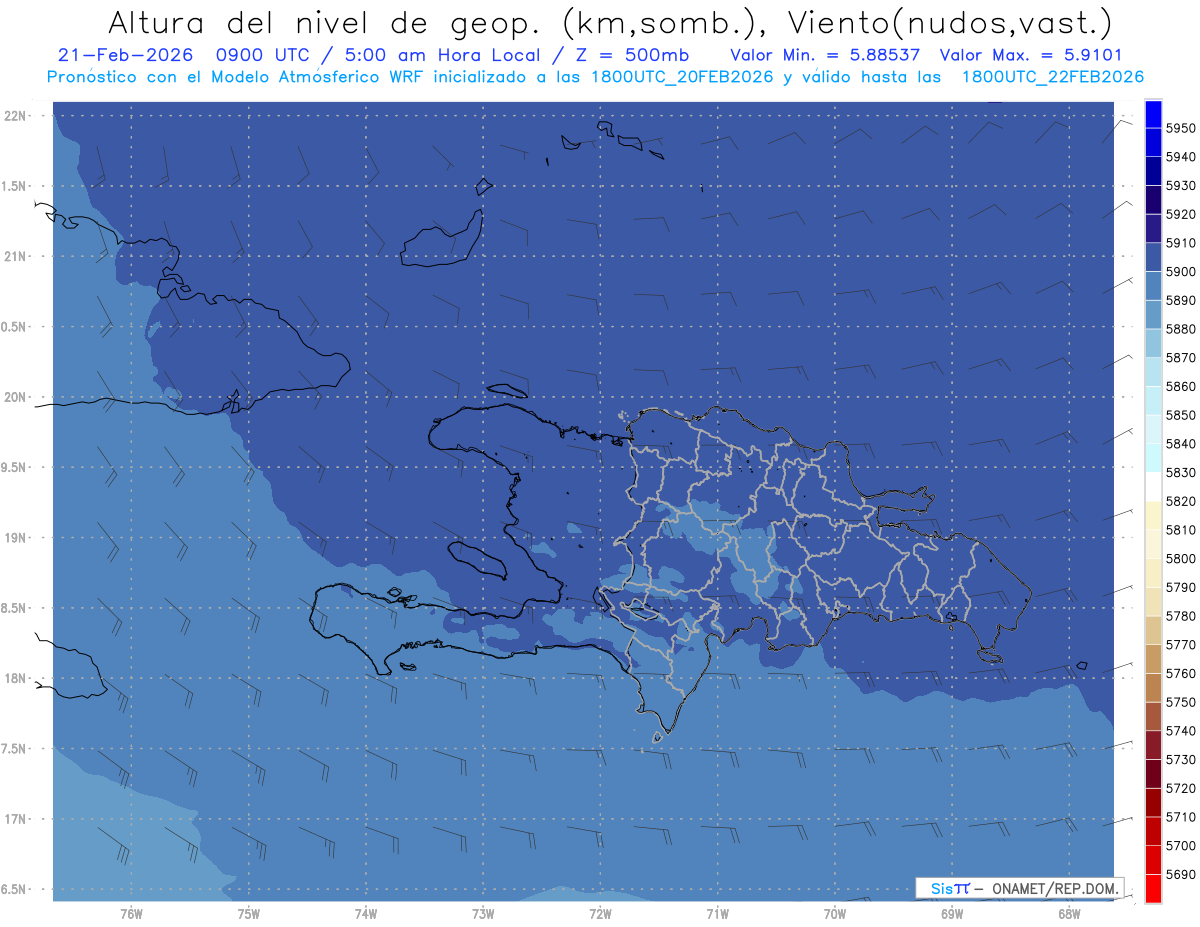
Task: Click the '9.5N' latitude label
Action: coord(14,468)
